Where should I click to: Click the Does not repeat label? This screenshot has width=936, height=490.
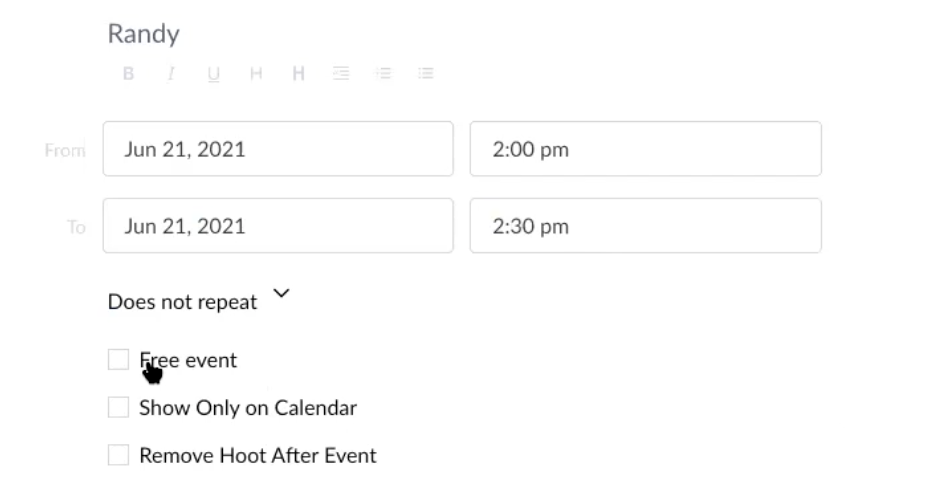pyautogui.click(x=182, y=302)
